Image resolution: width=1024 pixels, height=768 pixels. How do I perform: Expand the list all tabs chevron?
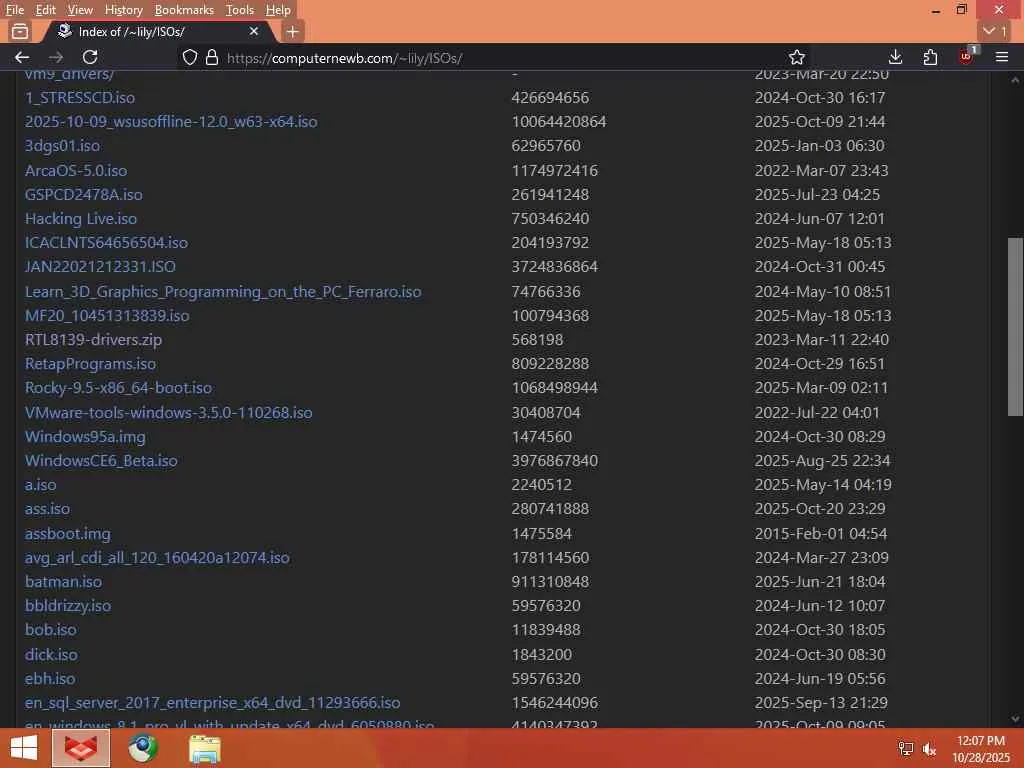tap(995, 31)
